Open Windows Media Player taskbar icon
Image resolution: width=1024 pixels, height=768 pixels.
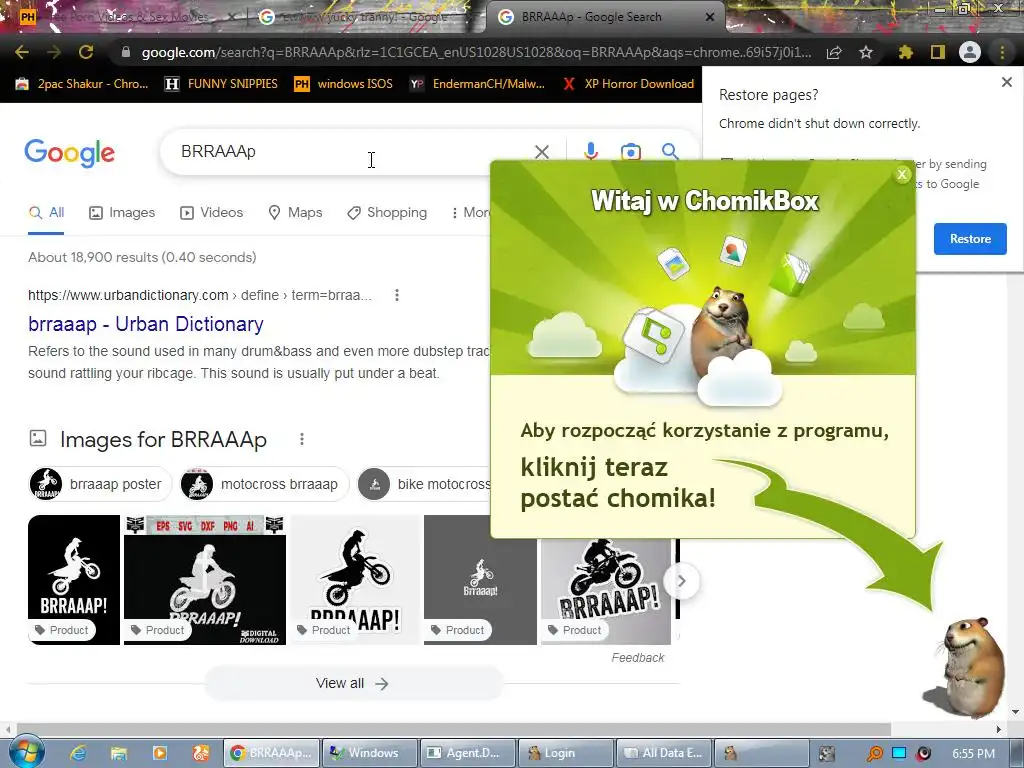[159, 753]
